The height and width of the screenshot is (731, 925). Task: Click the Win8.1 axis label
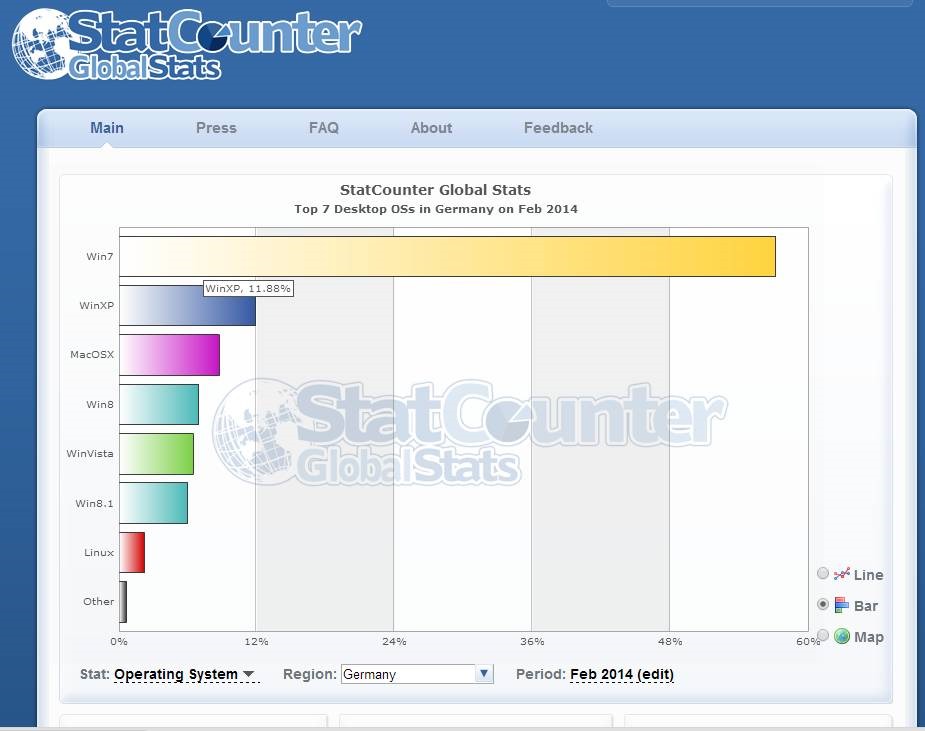pos(94,503)
